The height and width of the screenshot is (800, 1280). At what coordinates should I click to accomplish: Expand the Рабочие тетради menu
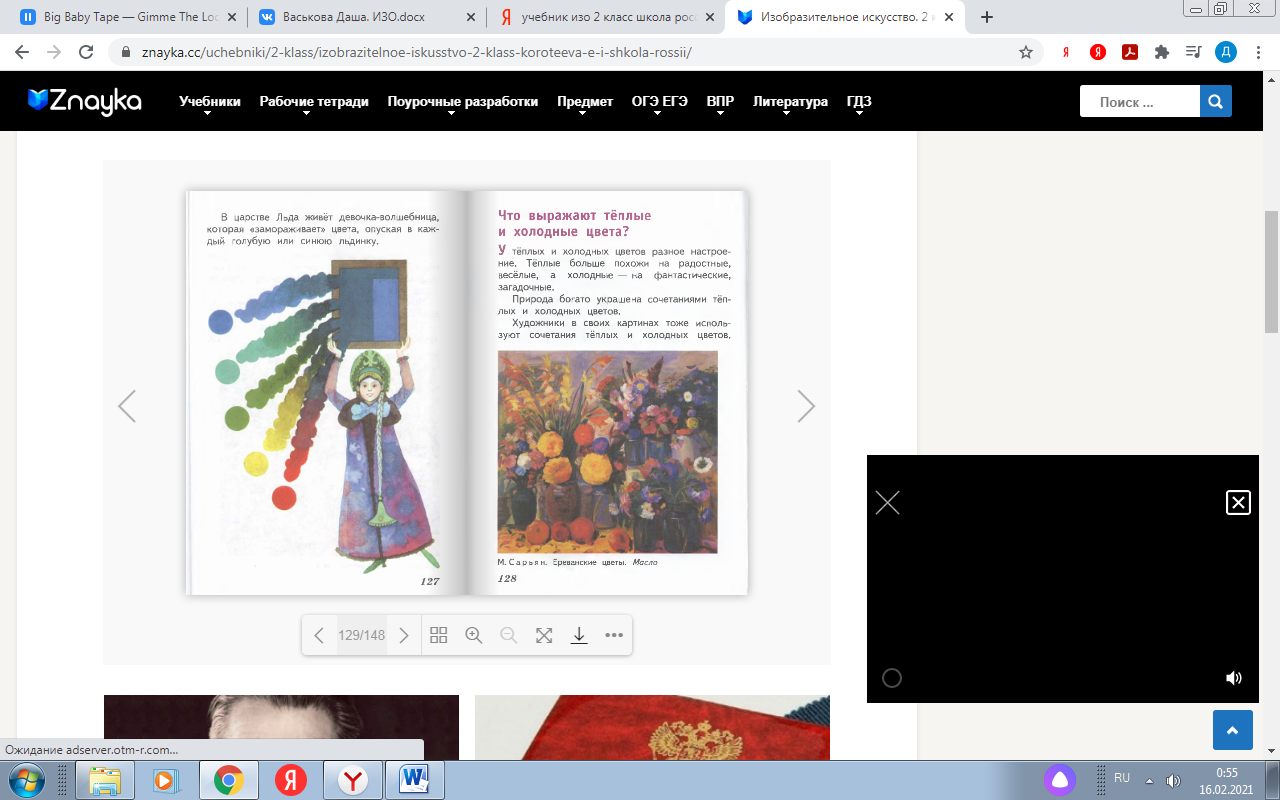click(x=314, y=101)
